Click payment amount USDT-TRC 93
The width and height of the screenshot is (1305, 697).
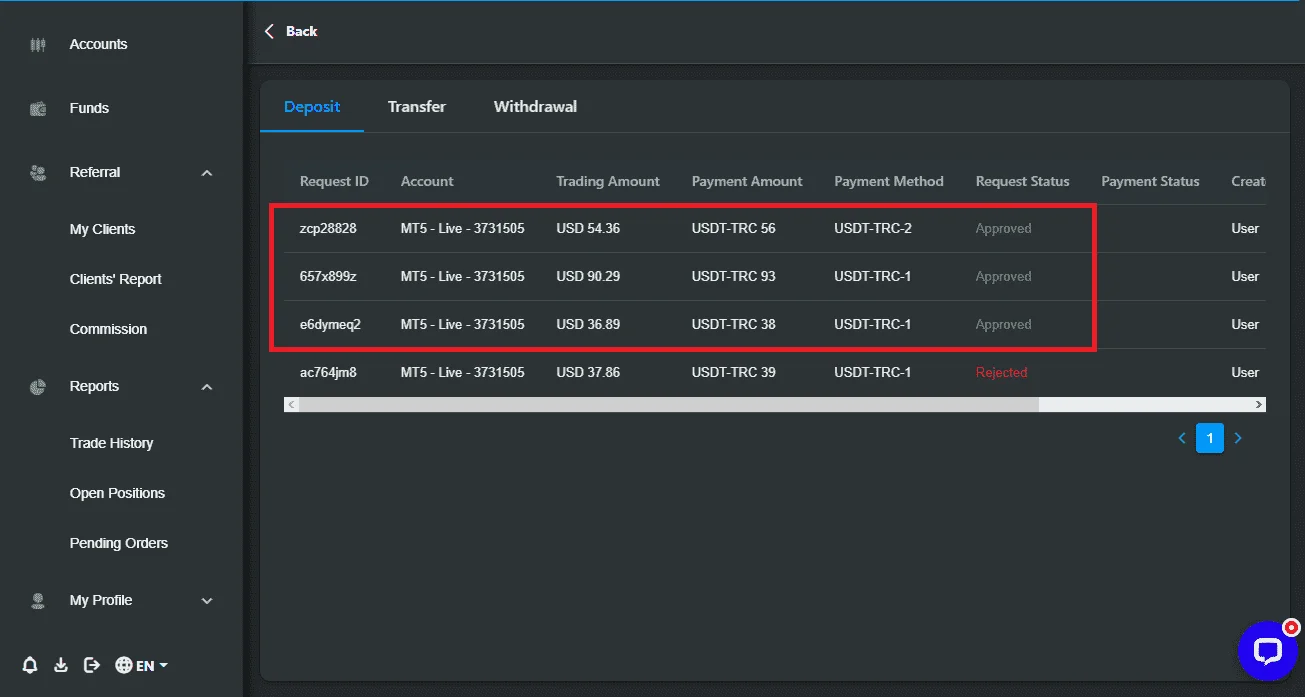click(734, 277)
